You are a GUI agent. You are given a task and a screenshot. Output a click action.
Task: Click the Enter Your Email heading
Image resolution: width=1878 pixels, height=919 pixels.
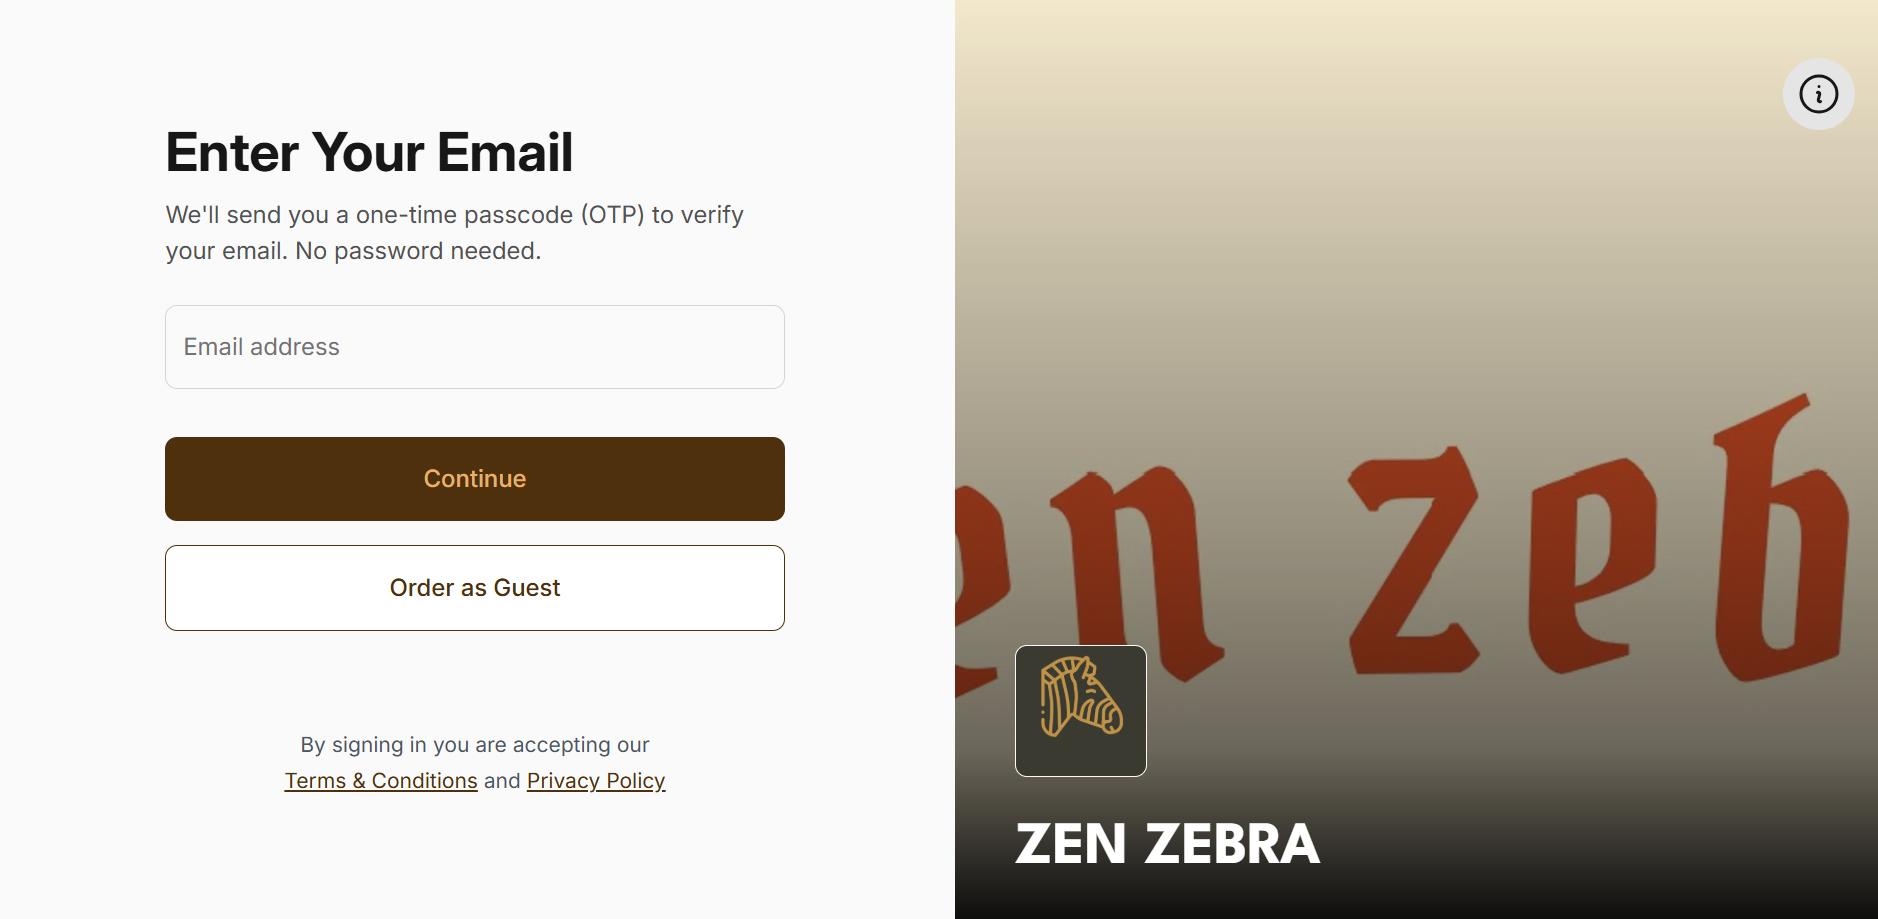click(x=369, y=152)
